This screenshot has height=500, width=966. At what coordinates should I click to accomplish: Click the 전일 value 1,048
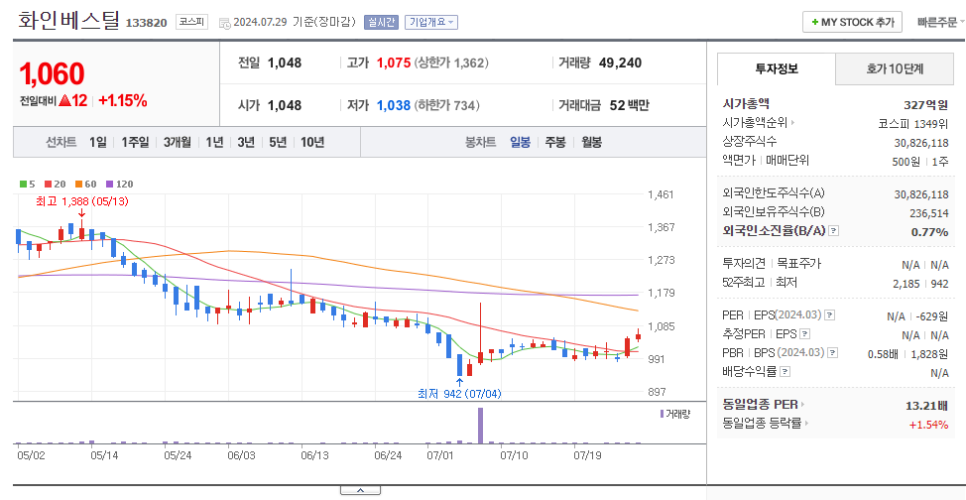pos(285,63)
